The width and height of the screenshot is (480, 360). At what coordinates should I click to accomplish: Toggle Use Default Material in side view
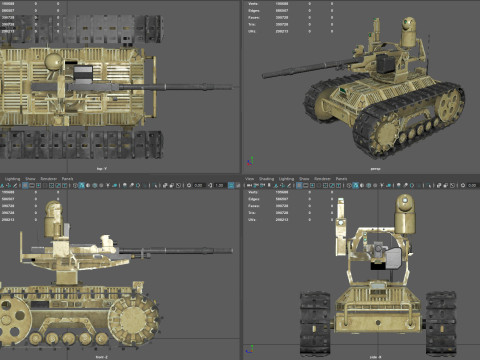pyautogui.click(x=362, y=185)
